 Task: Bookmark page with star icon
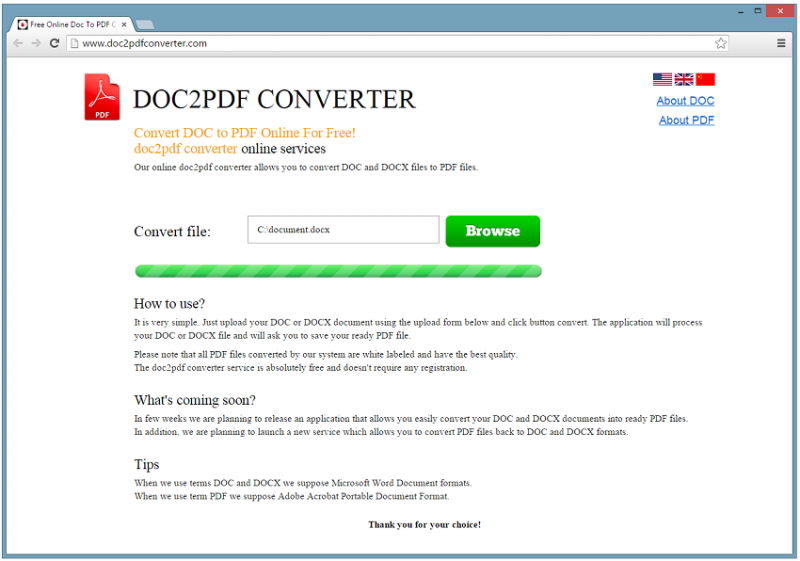[720, 43]
